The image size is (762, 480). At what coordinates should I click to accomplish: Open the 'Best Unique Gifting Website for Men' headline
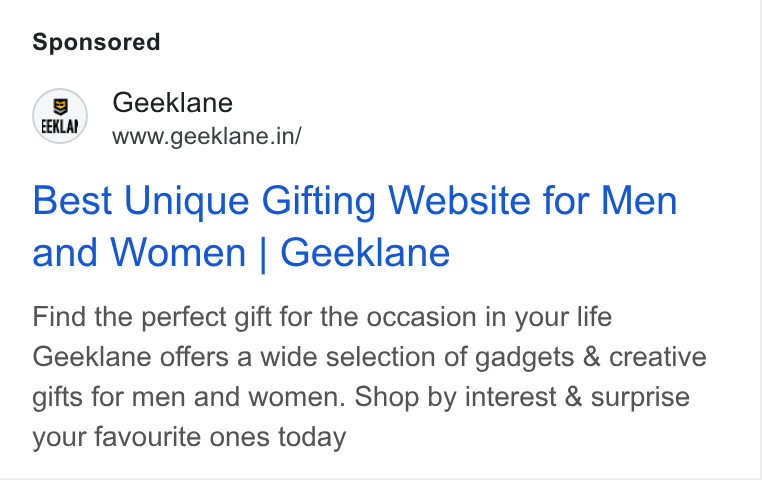[x=355, y=201]
